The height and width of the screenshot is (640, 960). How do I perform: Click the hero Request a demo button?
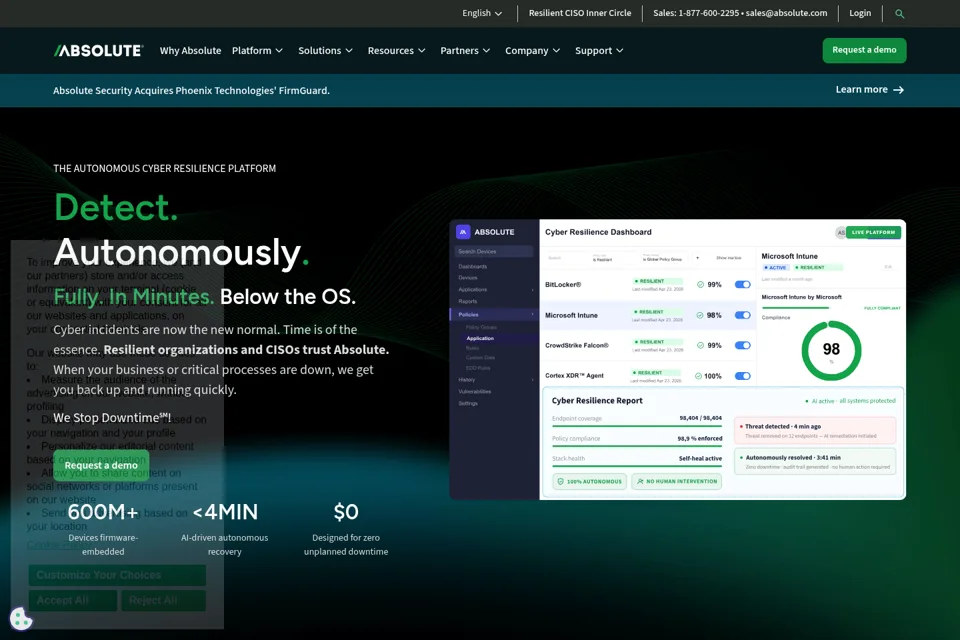pyautogui.click(x=101, y=465)
